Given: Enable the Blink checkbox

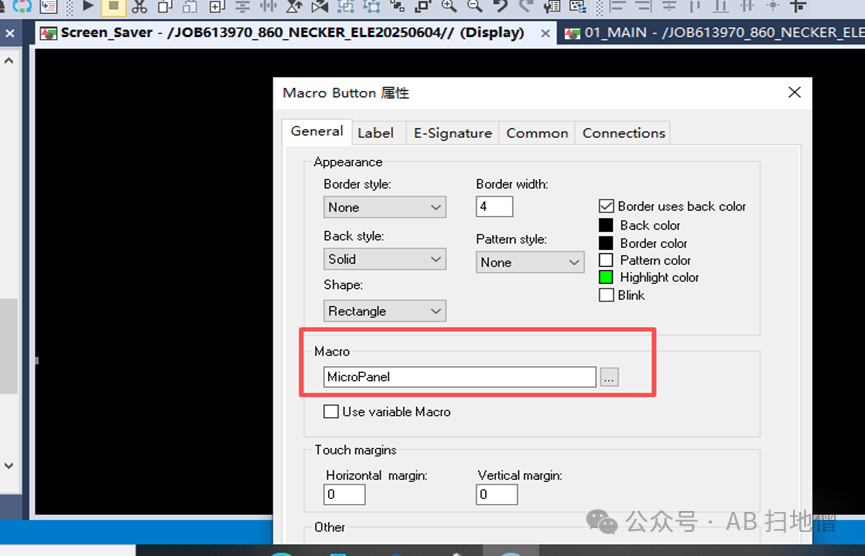Looking at the screenshot, I should [x=606, y=295].
